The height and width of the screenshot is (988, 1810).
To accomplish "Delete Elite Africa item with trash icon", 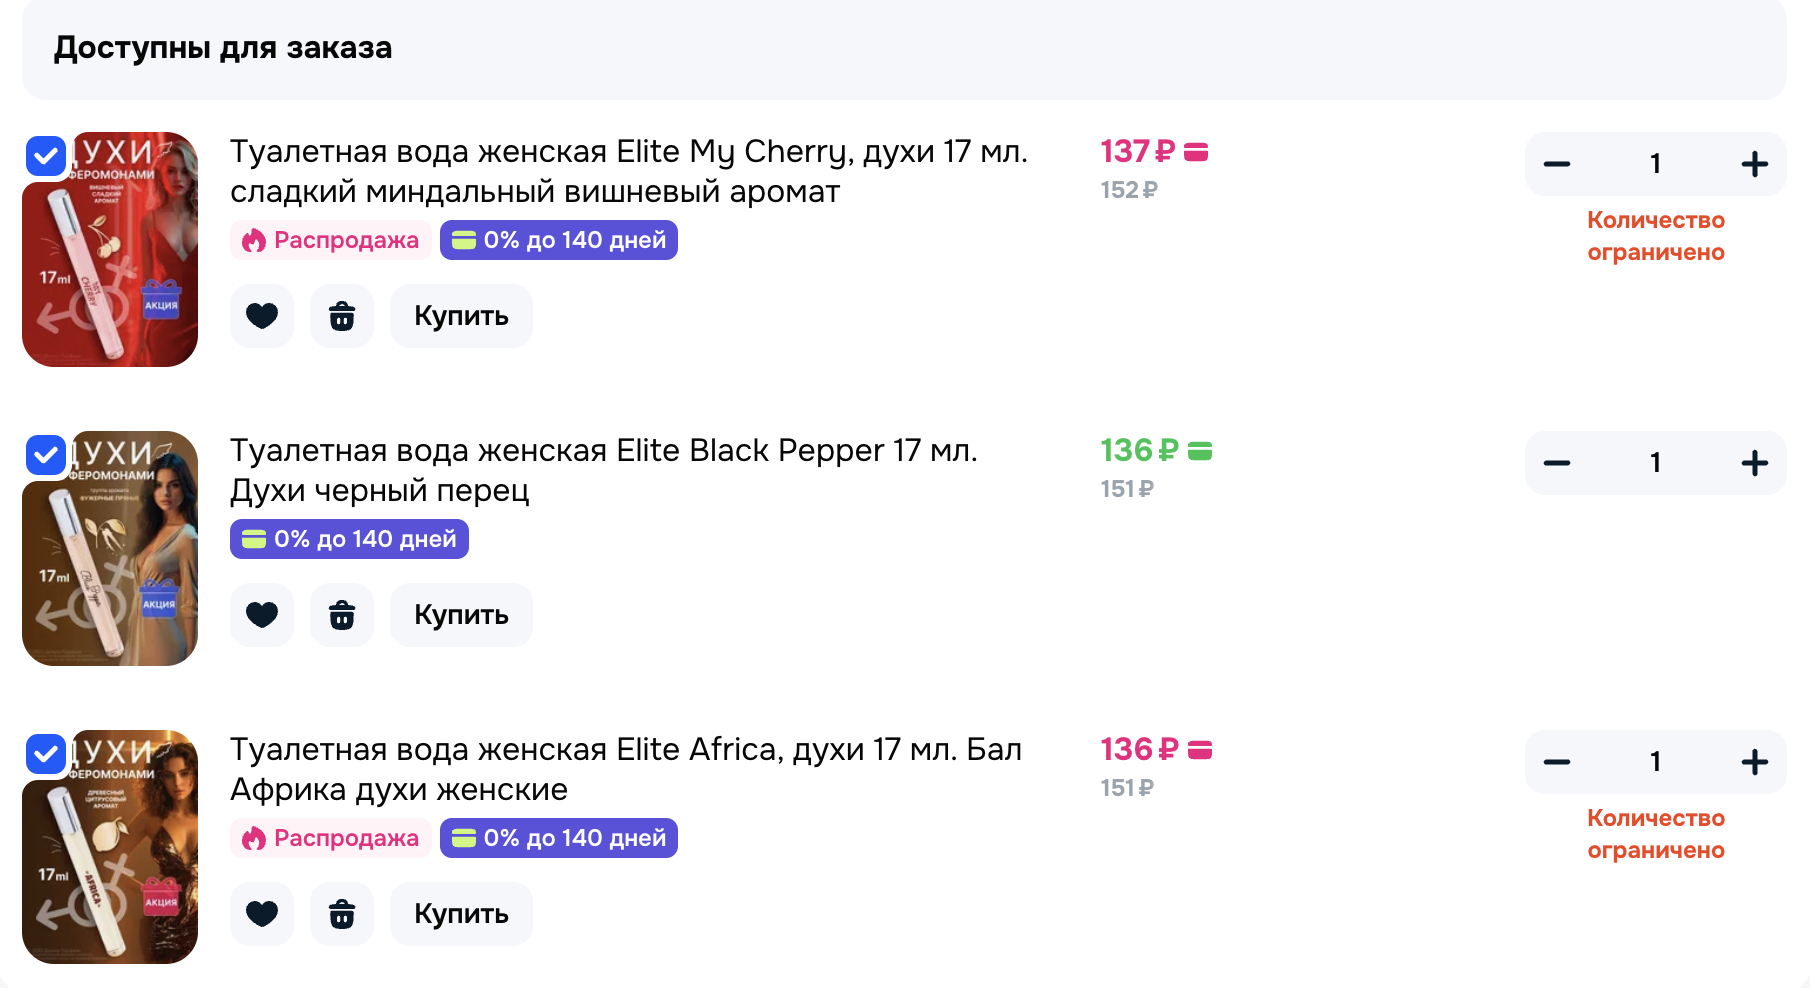I will coord(342,914).
